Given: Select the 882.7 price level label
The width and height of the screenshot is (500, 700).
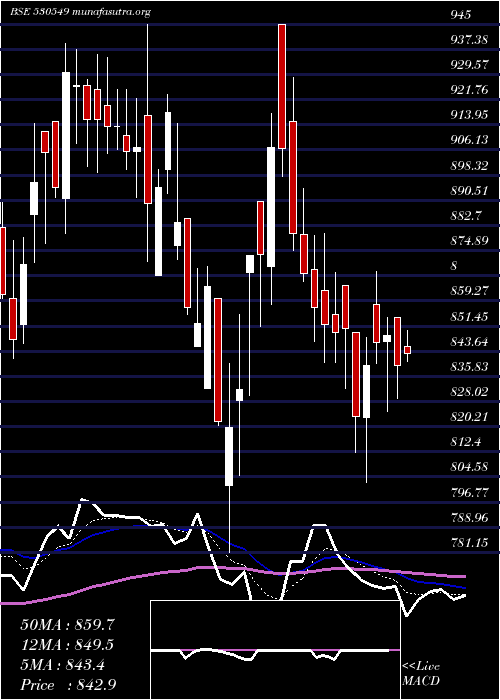Looking at the screenshot, I should [x=466, y=216].
